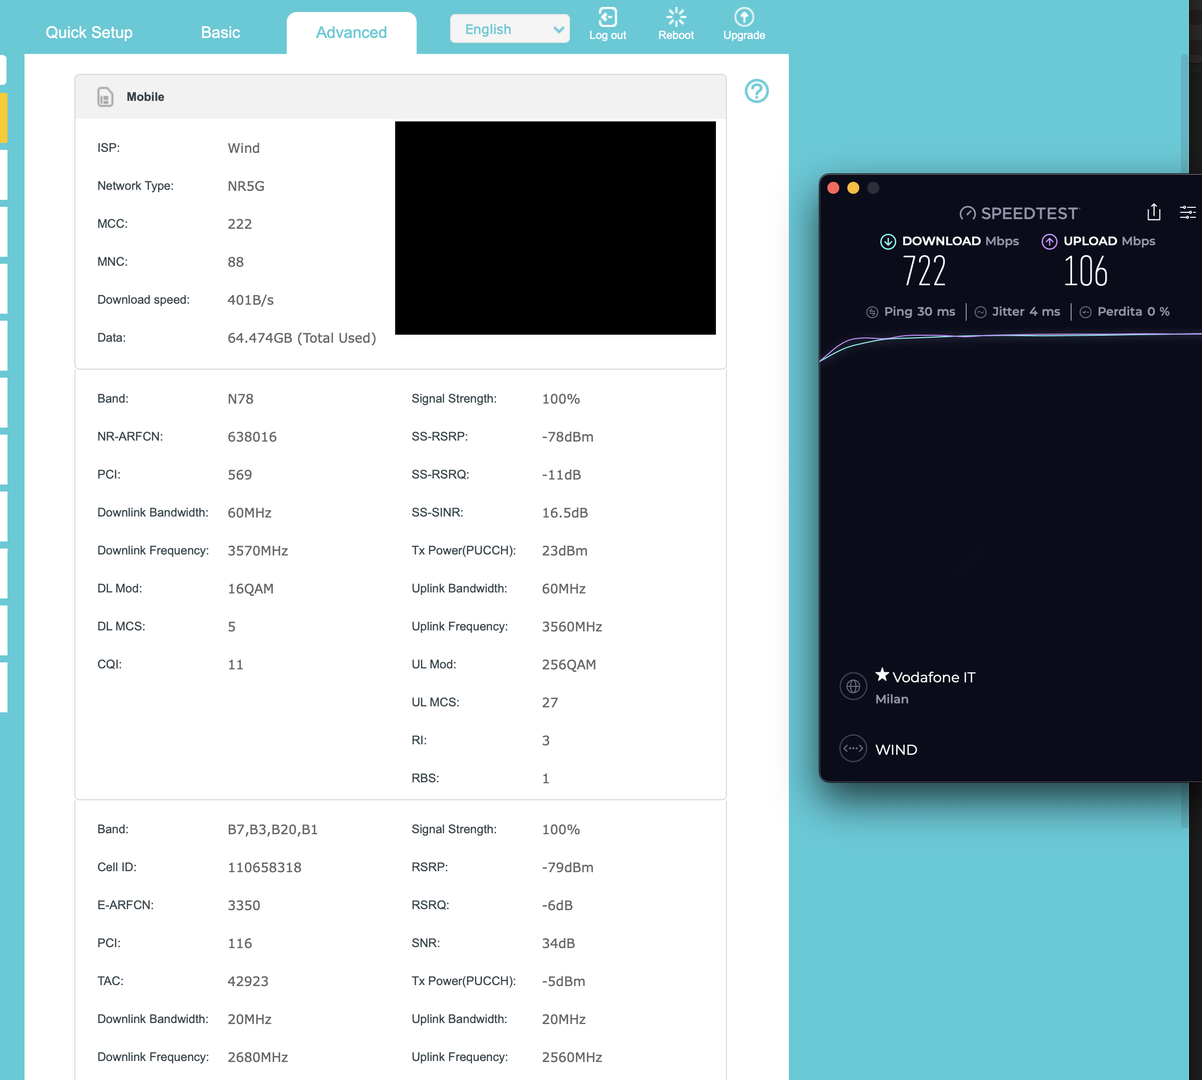This screenshot has height=1080, width=1202.
Task: Click the Log out icon
Action: [607, 17]
